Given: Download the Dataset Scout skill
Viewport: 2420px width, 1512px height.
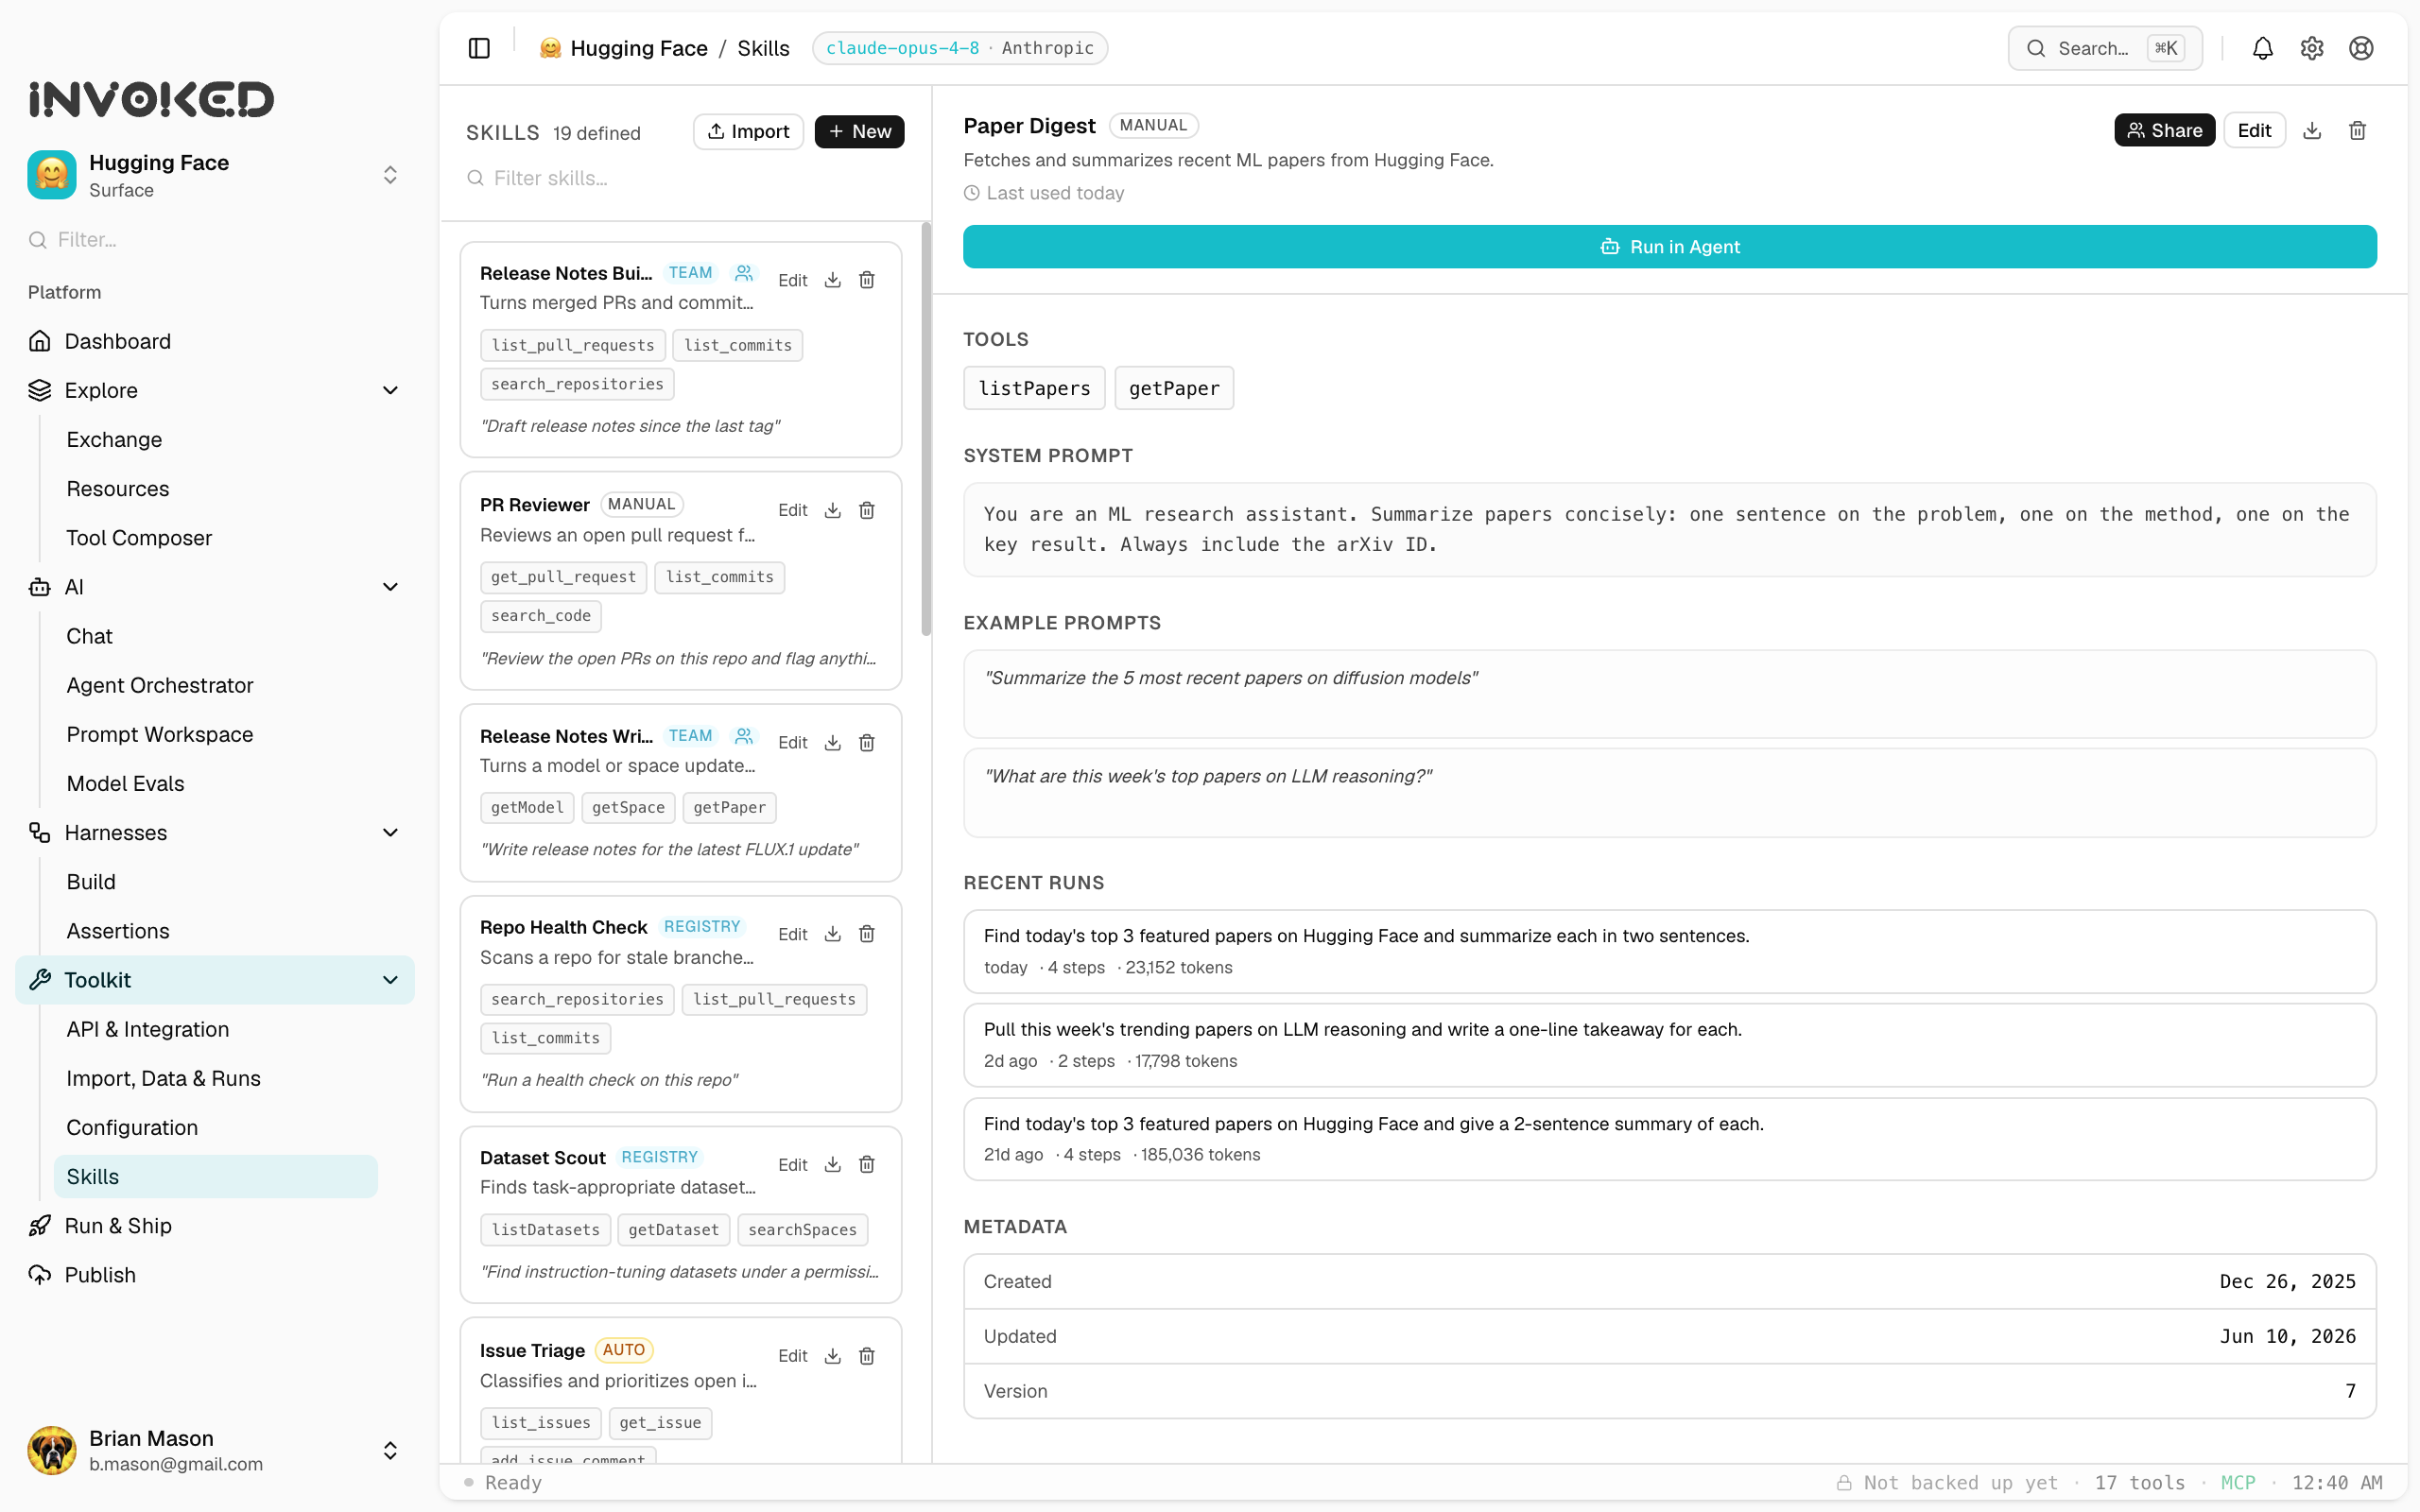Looking at the screenshot, I should point(832,1164).
